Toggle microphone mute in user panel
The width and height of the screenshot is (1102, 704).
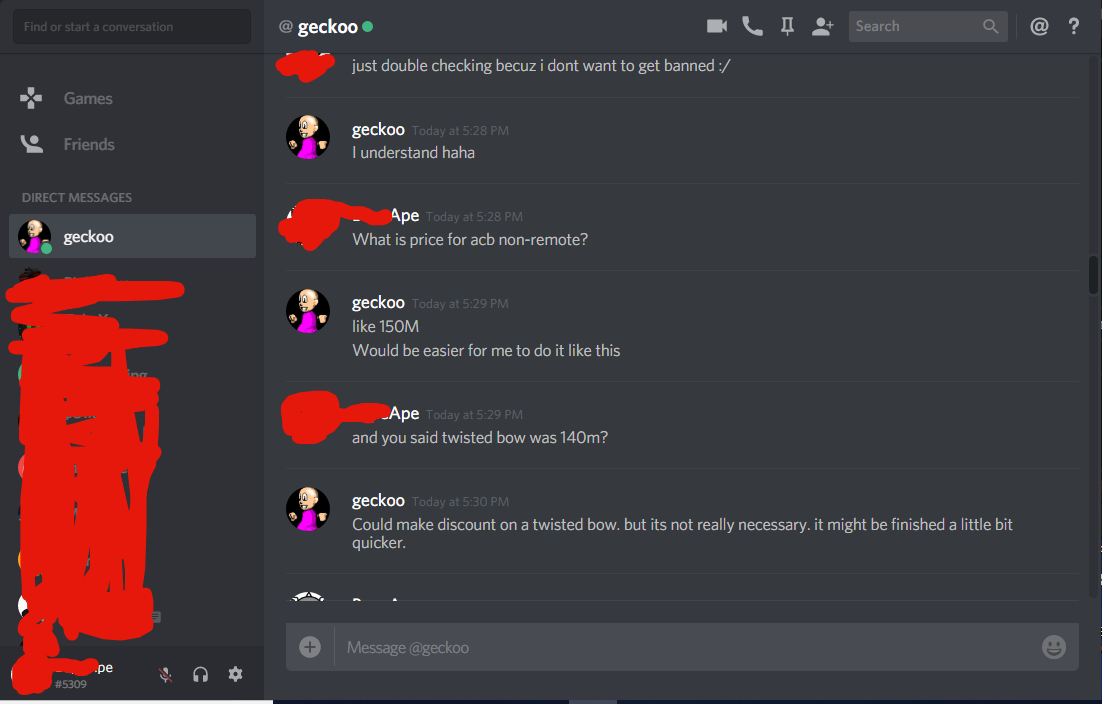(165, 674)
